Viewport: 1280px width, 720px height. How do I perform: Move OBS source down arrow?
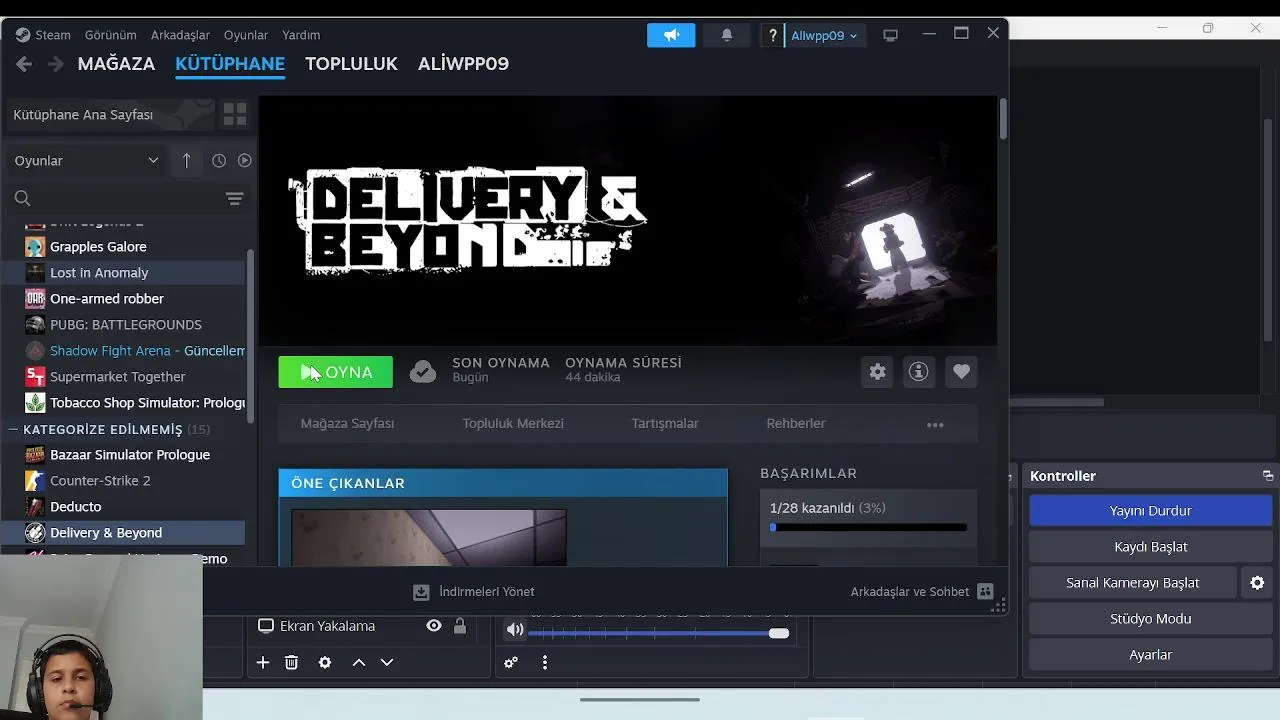tap(387, 662)
